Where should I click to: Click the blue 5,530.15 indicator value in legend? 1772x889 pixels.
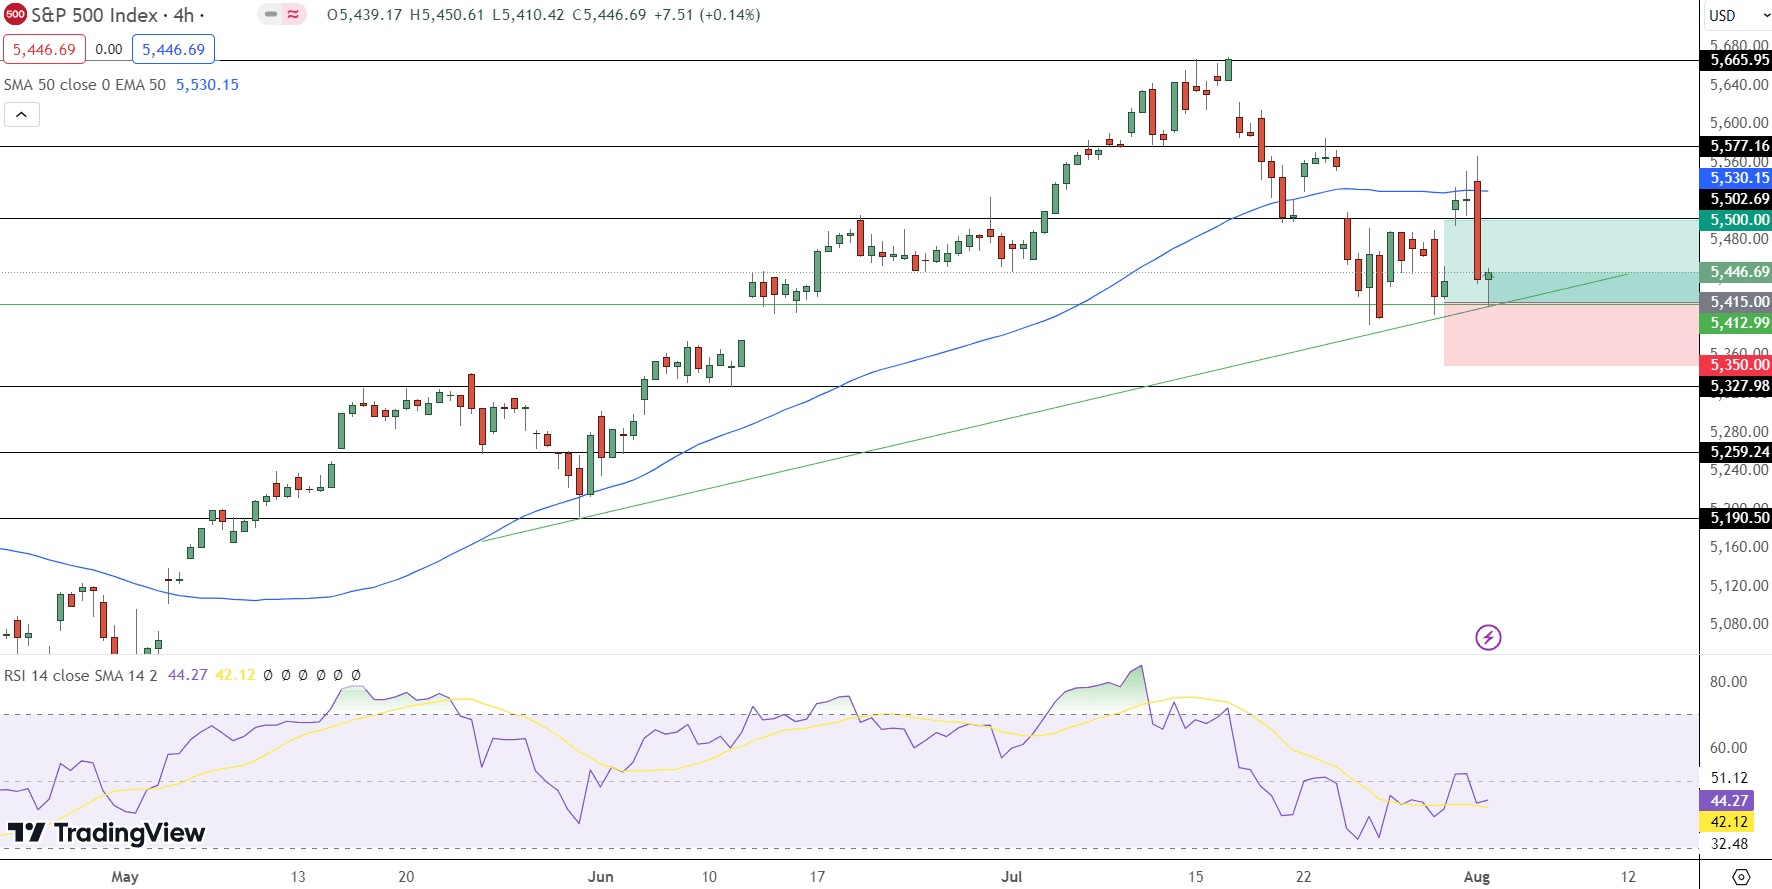coord(207,85)
